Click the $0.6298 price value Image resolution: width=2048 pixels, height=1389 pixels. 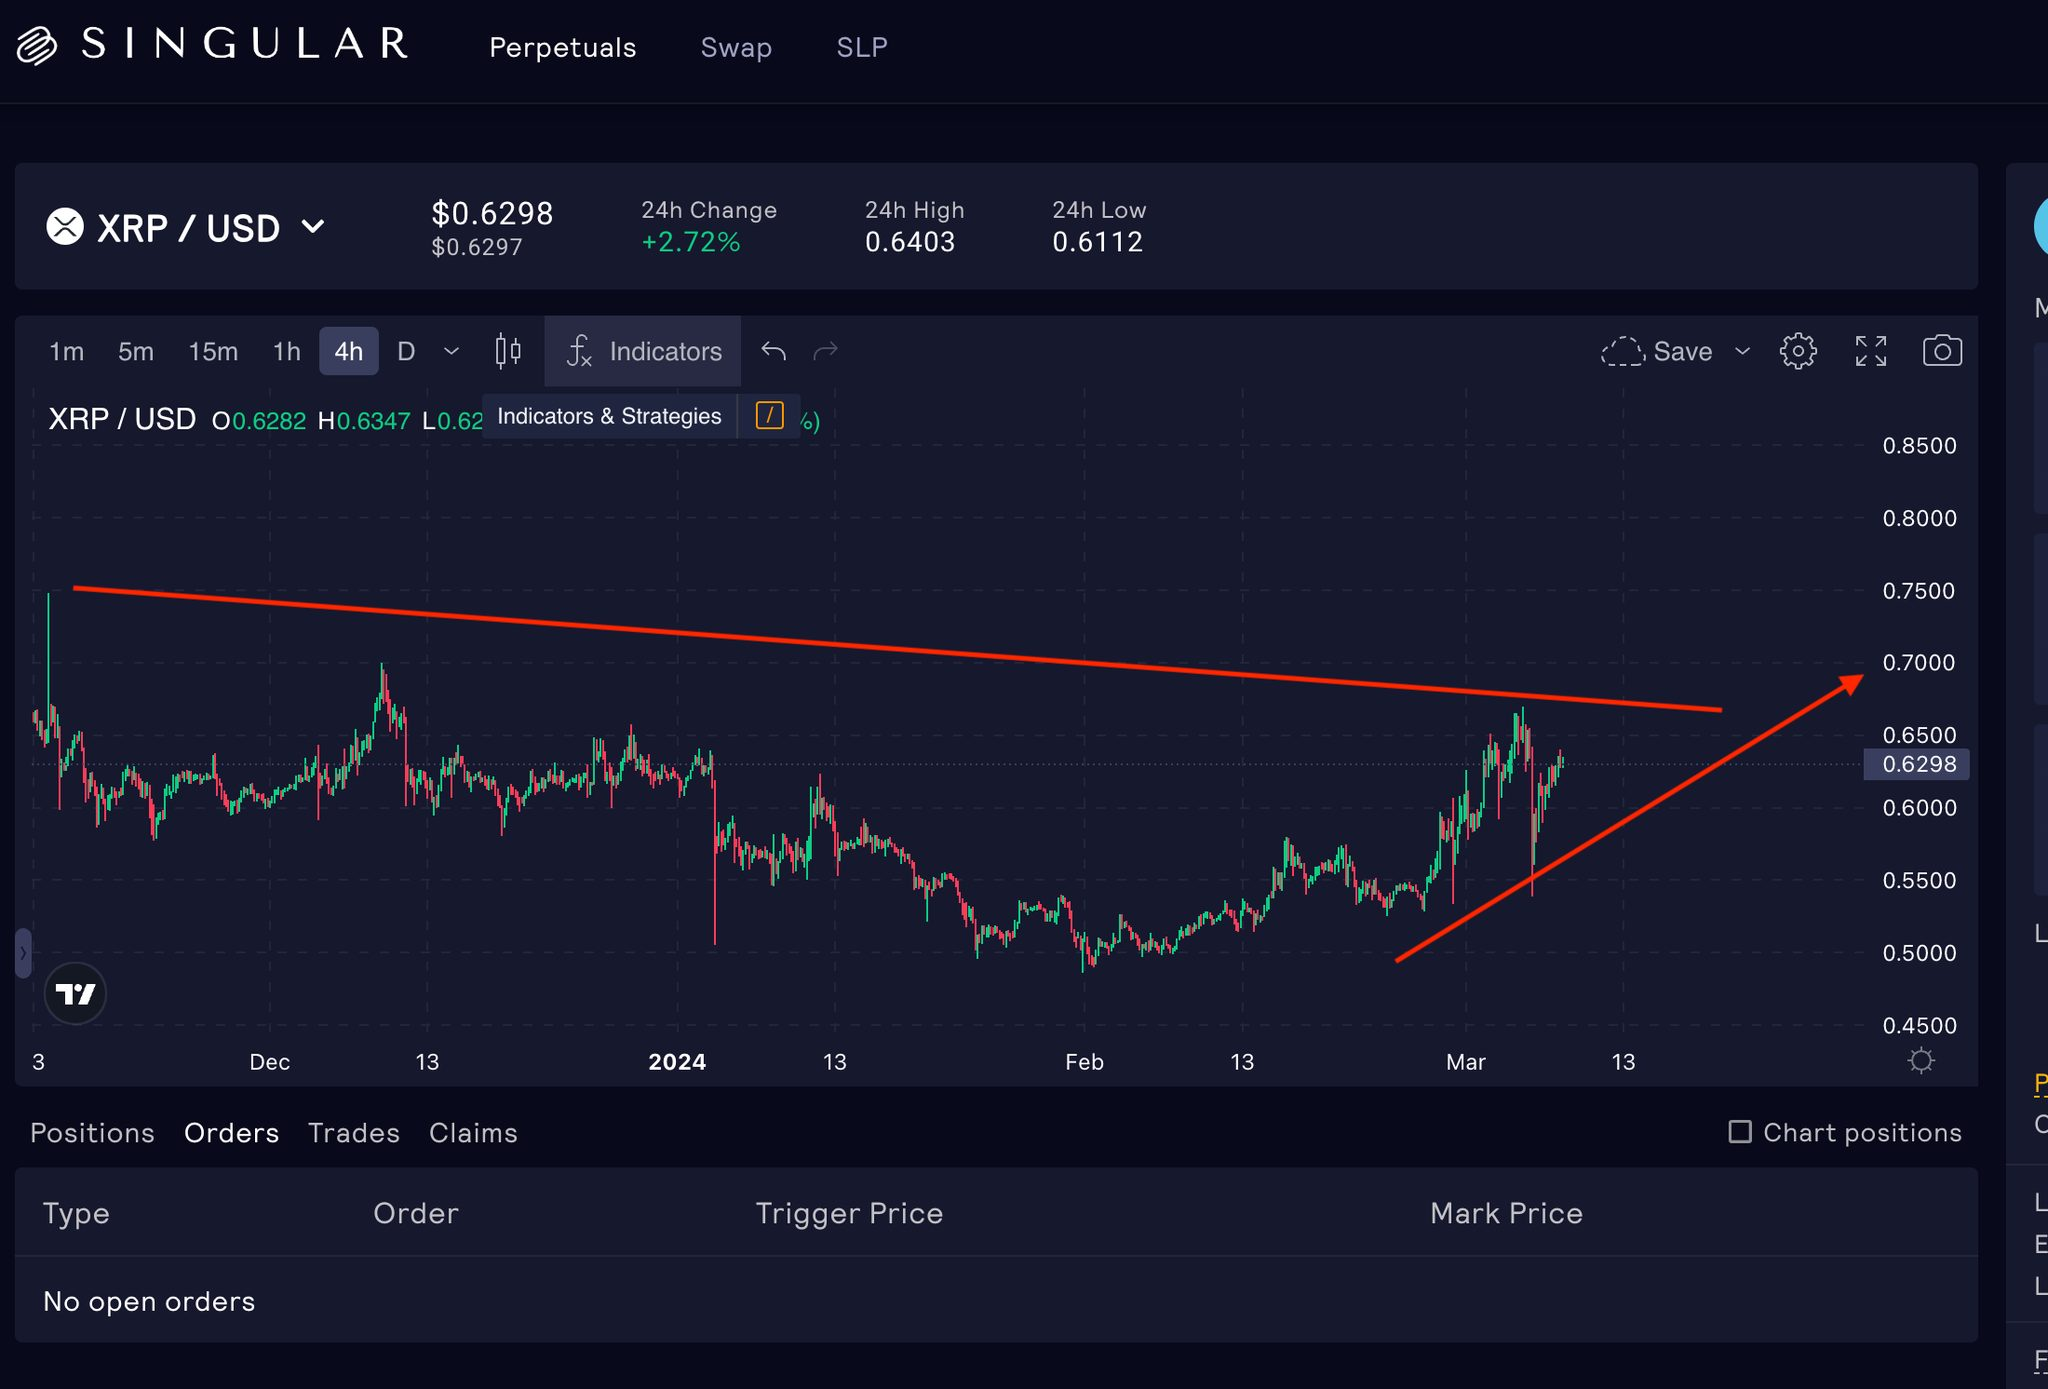tap(492, 213)
